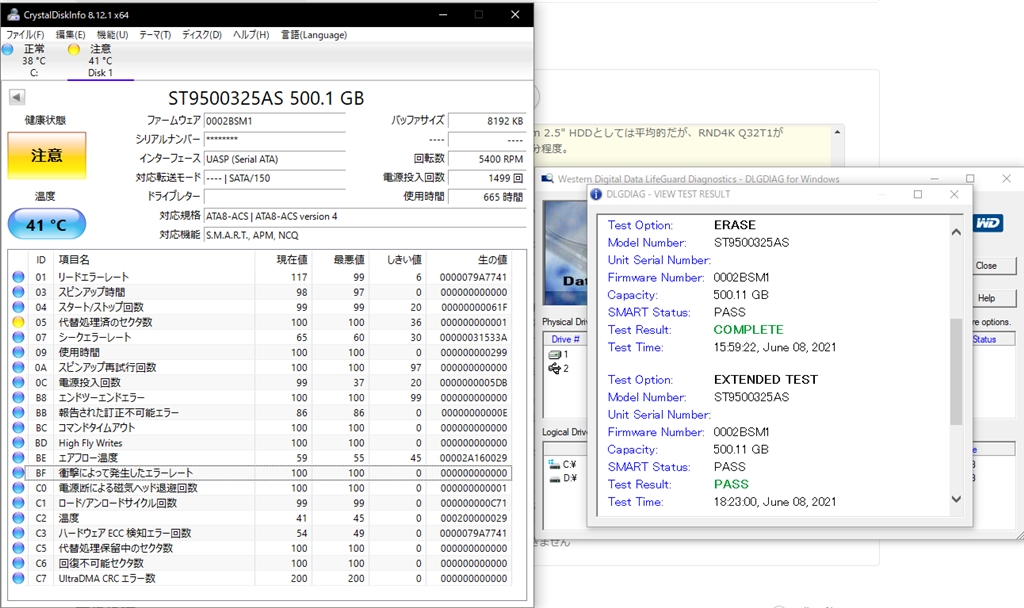
Task: Select USB drive 2 icon in DLGDIAG
Action: 555,368
